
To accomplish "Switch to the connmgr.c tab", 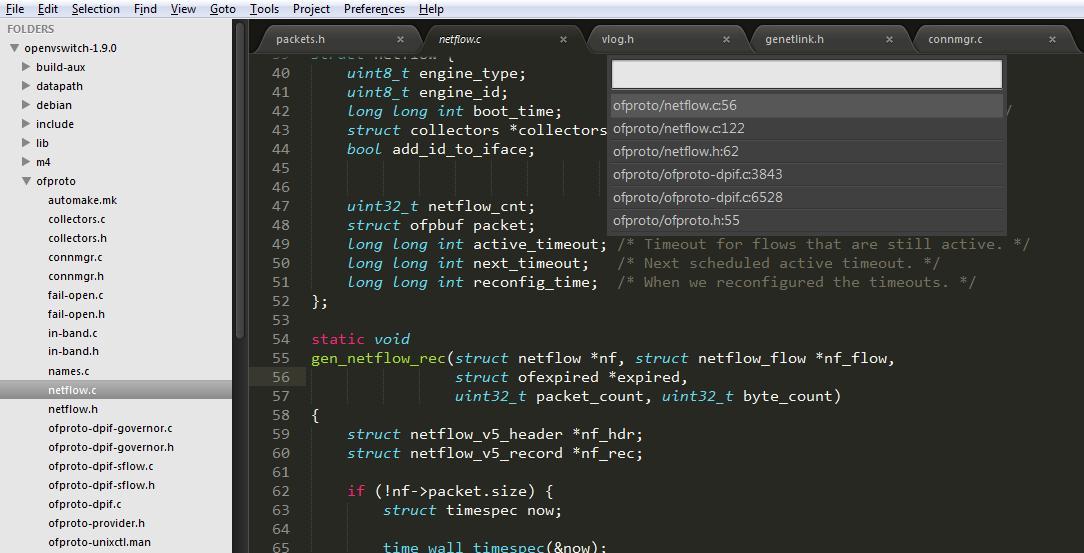I will (955, 39).
